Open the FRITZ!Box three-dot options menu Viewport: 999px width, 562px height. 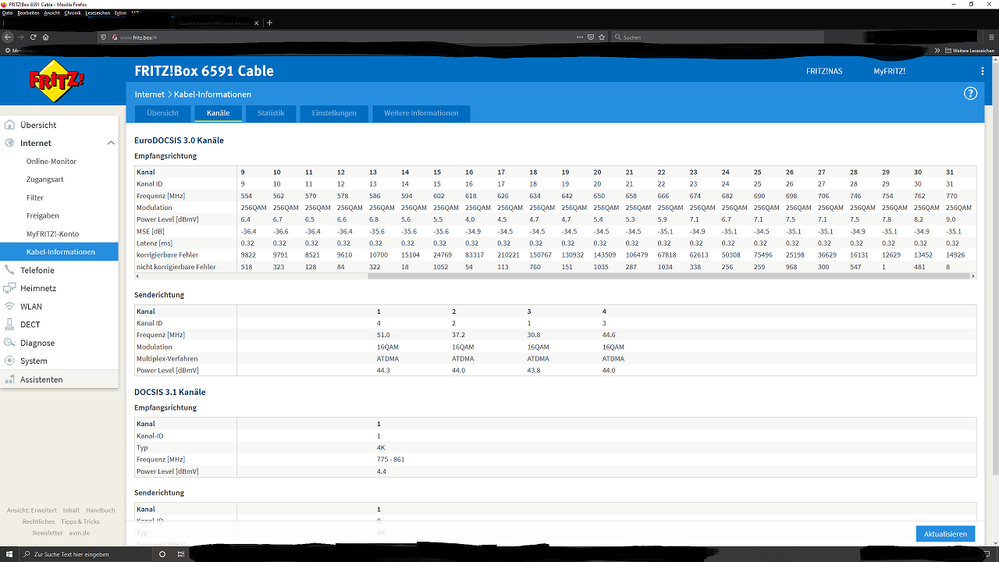click(x=982, y=71)
